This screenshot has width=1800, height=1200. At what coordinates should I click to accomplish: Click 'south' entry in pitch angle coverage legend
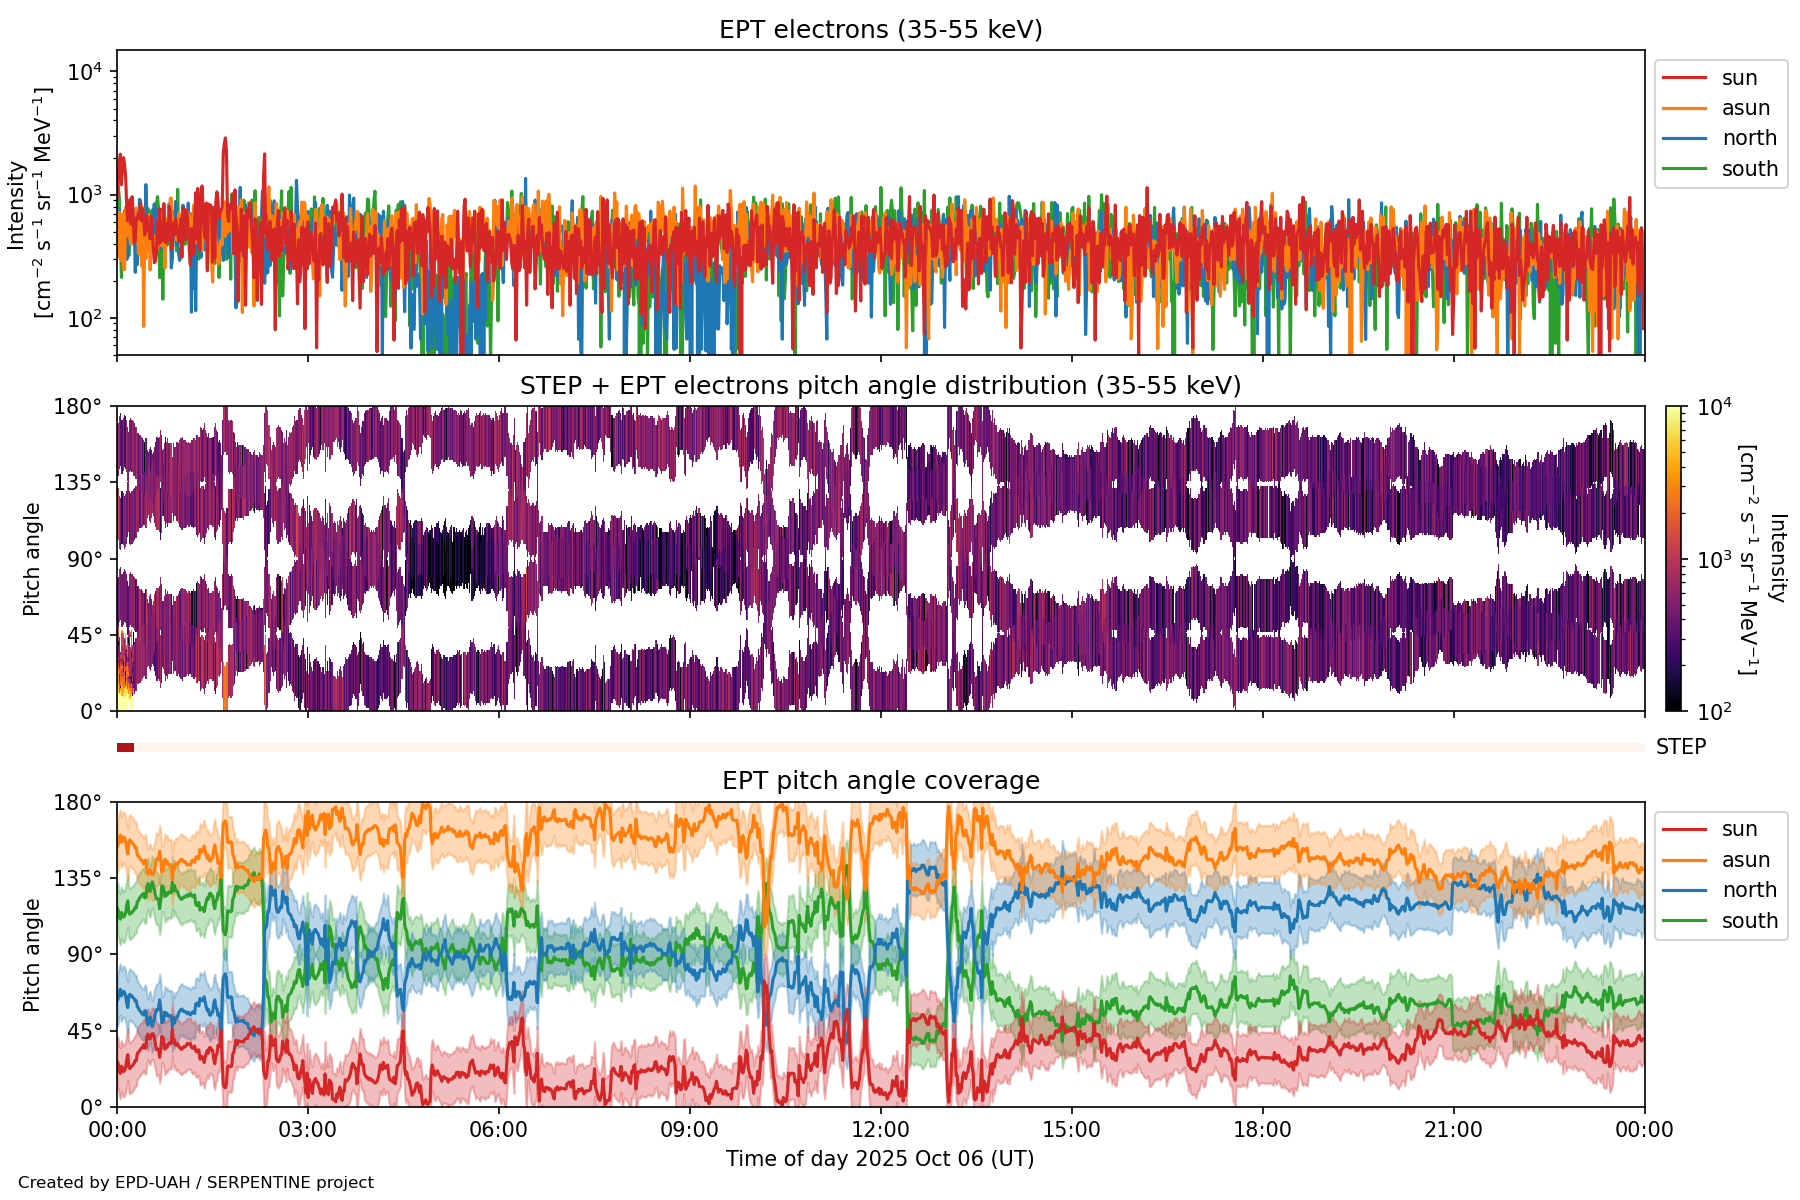[x=1748, y=921]
